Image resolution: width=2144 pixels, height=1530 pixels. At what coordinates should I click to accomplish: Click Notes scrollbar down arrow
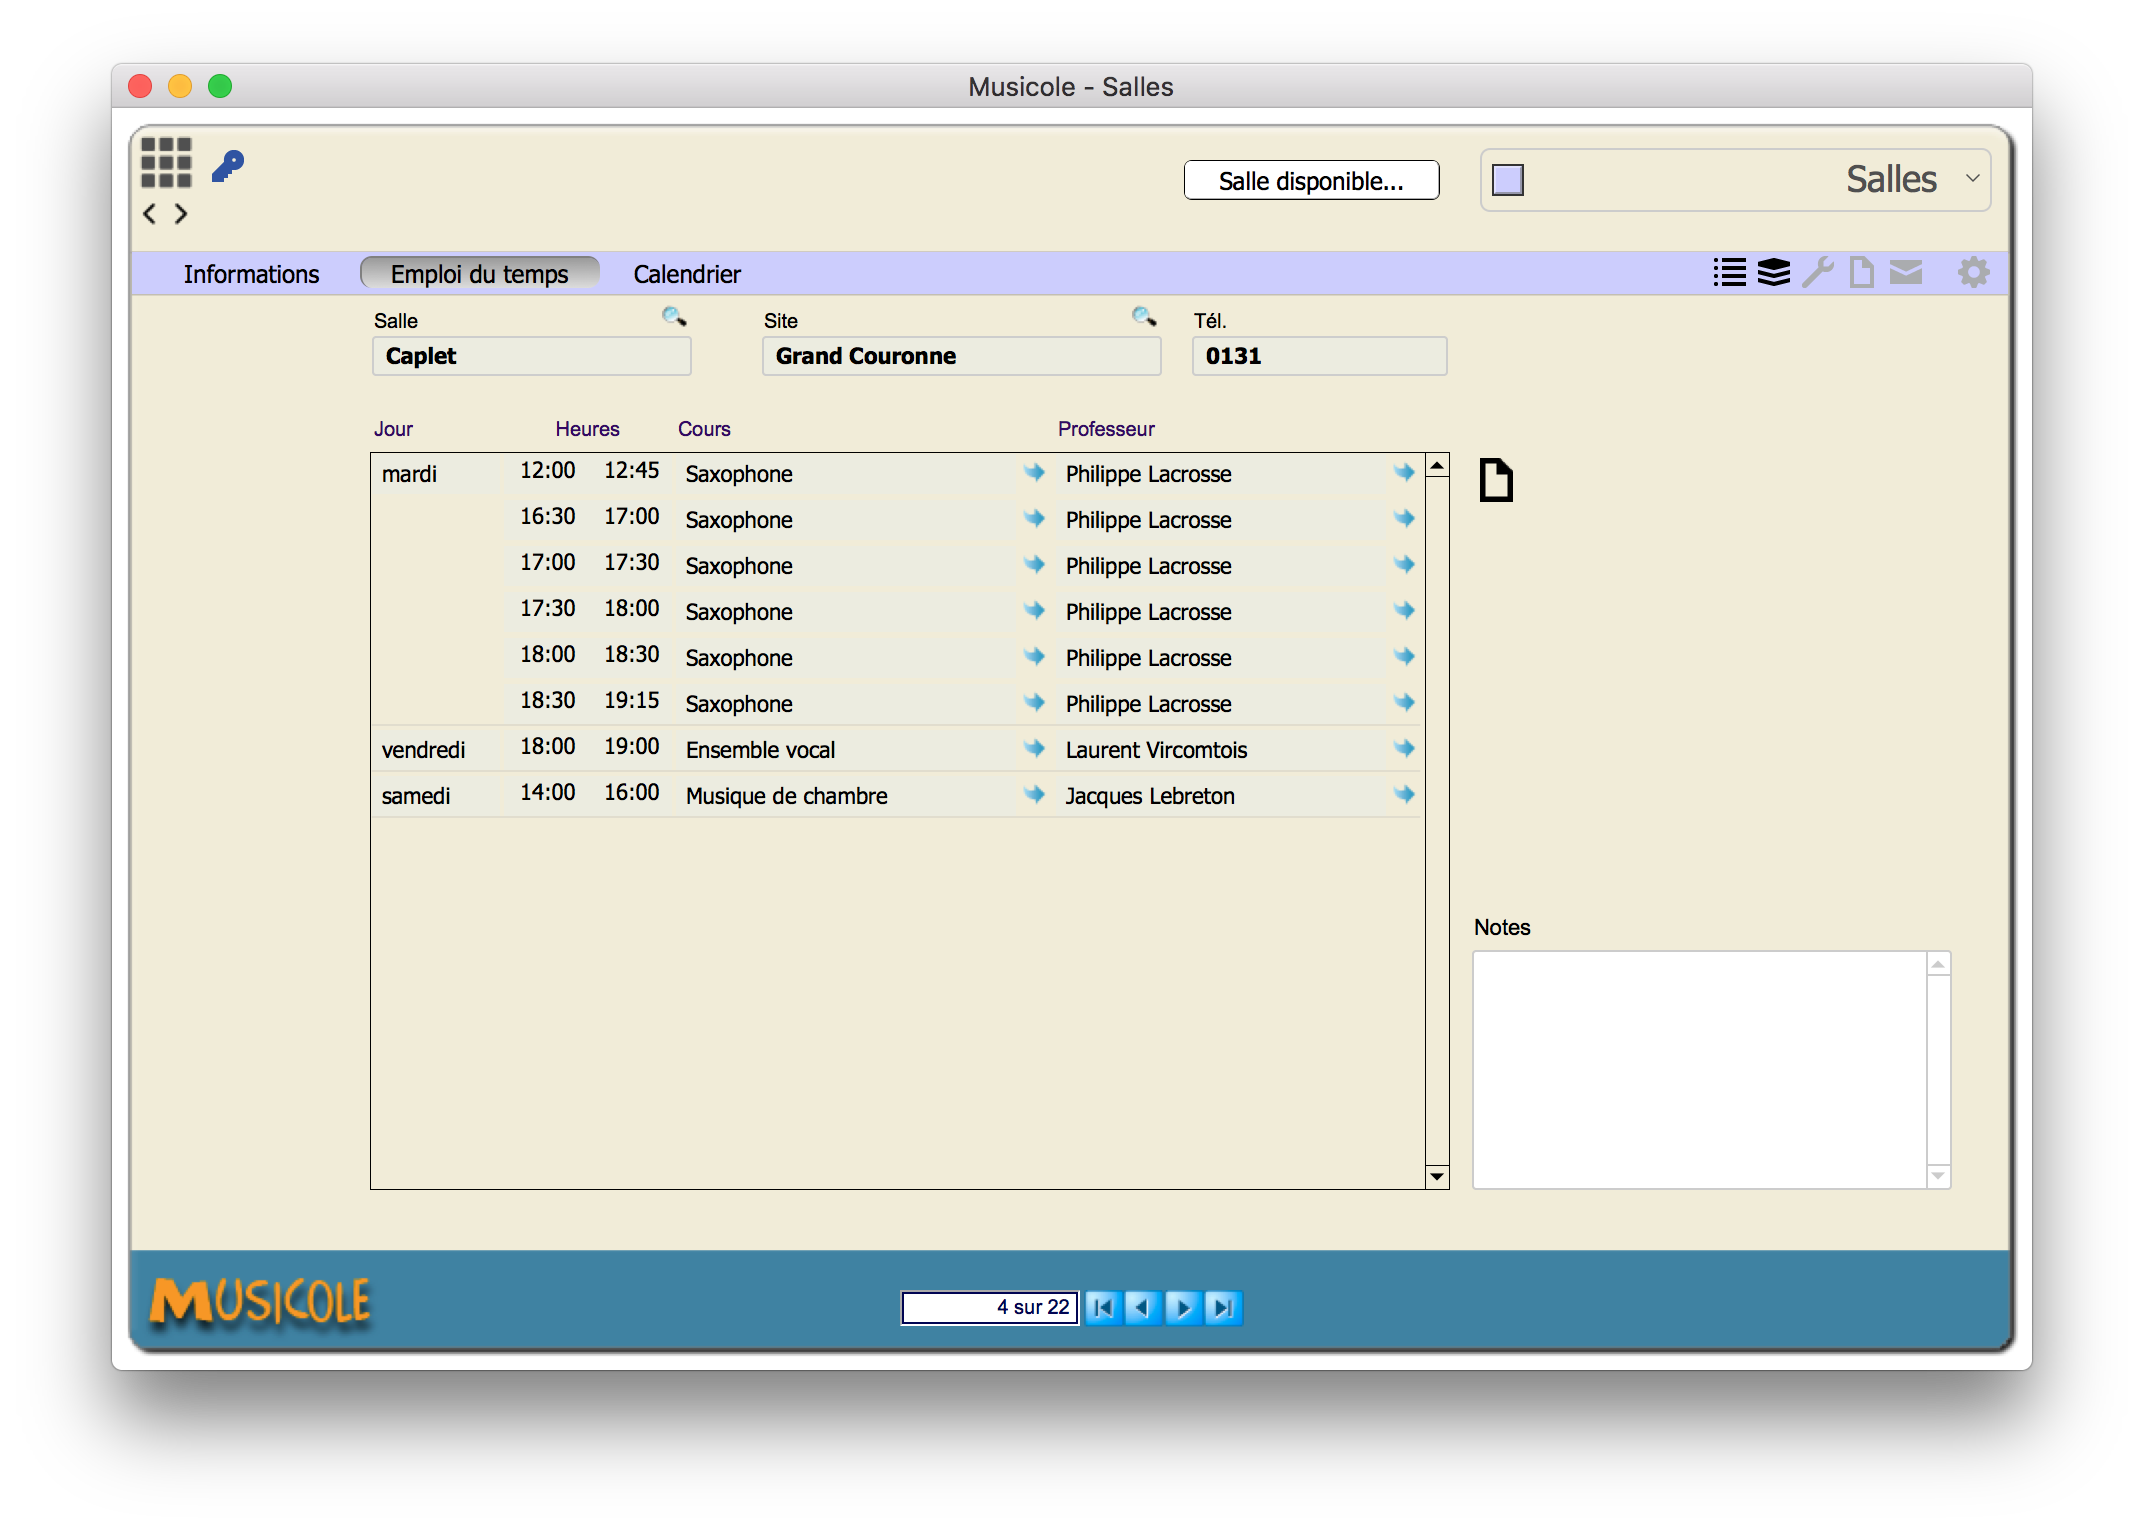(1938, 1176)
